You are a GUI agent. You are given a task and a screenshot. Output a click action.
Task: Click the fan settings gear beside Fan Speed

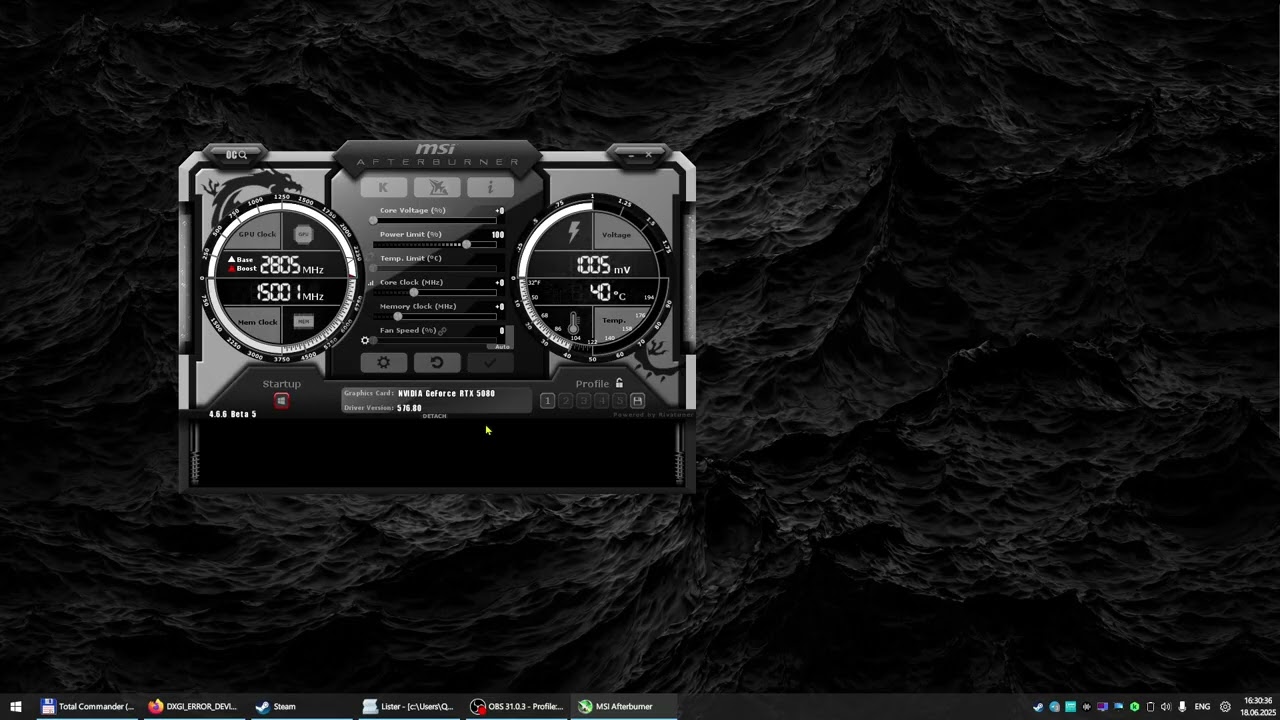(x=365, y=340)
